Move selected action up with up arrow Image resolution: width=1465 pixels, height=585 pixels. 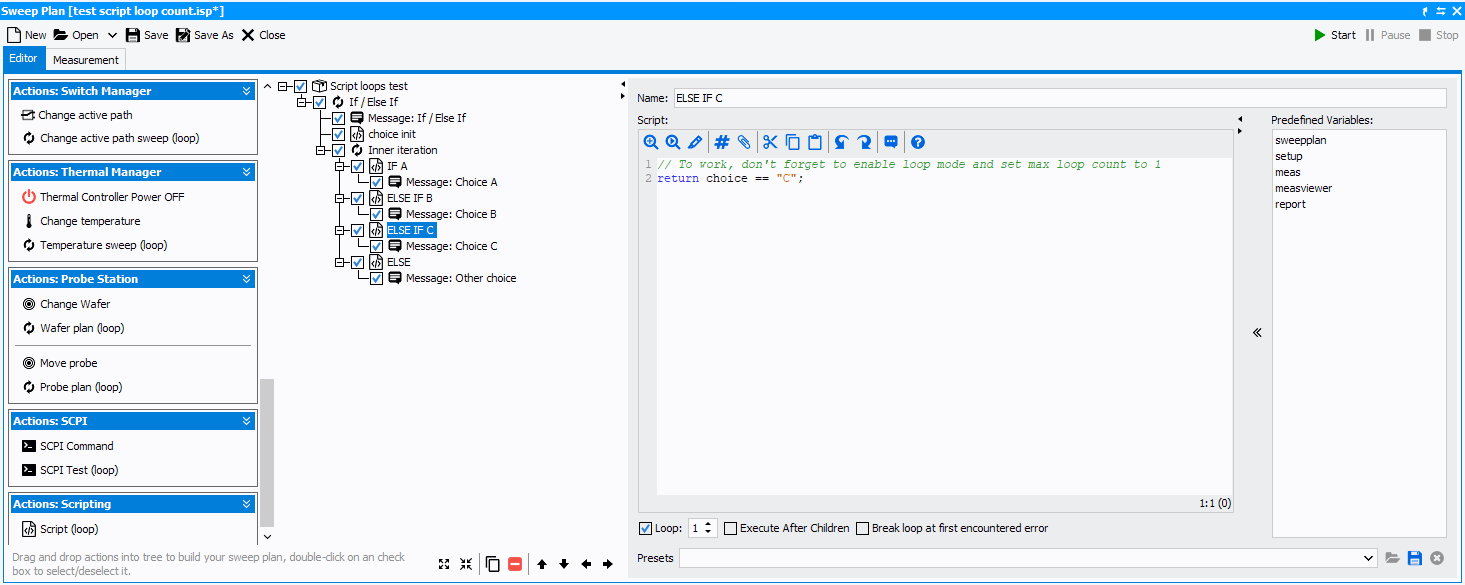click(x=542, y=564)
